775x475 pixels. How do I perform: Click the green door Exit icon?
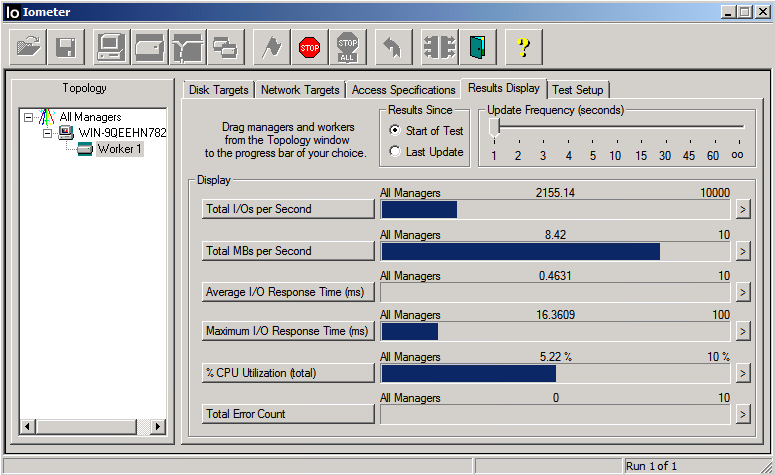(x=477, y=47)
